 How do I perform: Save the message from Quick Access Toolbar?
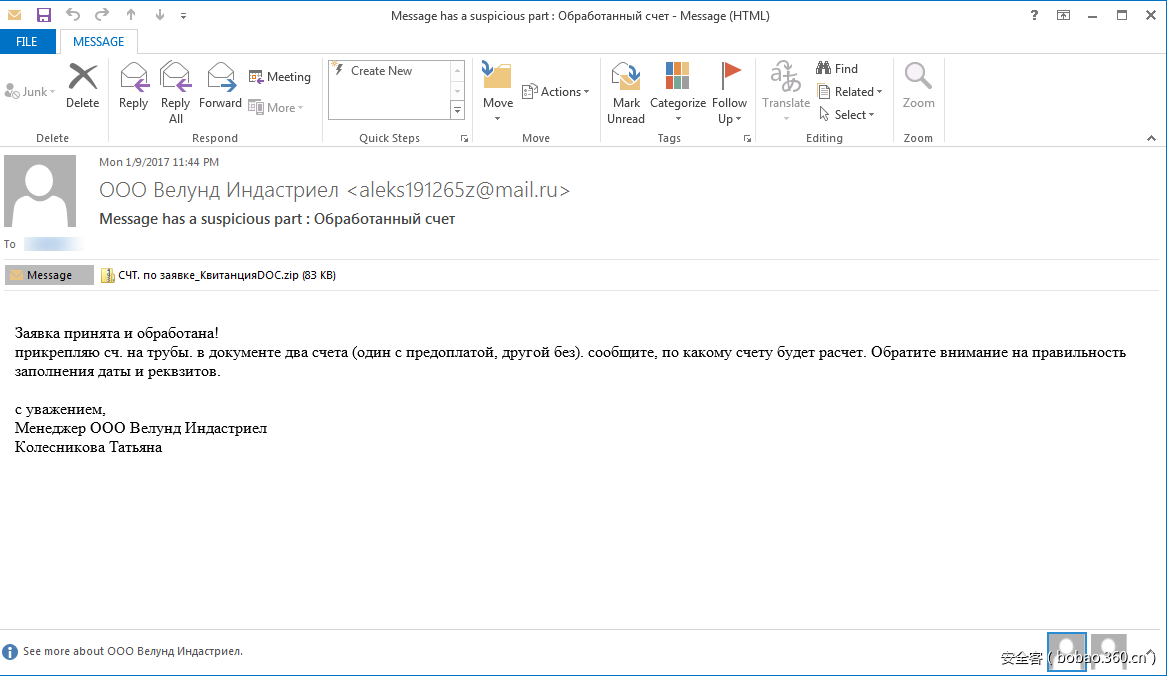[41, 14]
